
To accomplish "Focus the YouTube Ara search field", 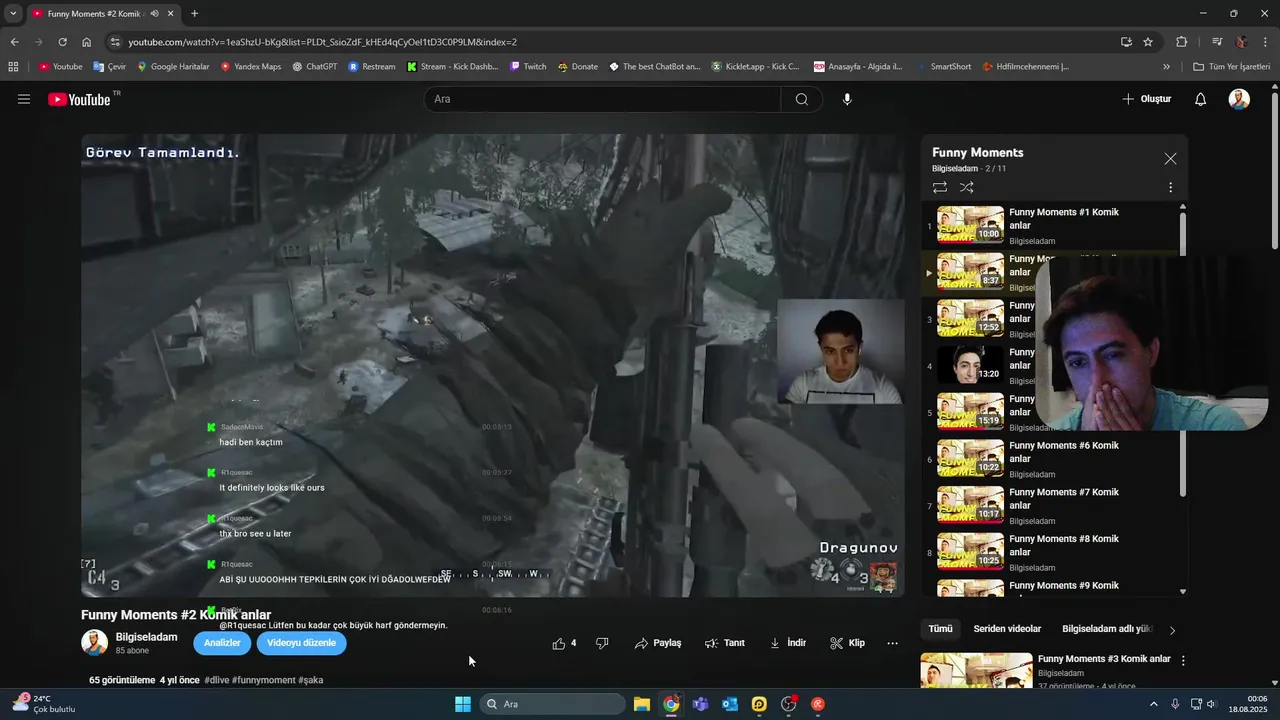I will point(602,99).
